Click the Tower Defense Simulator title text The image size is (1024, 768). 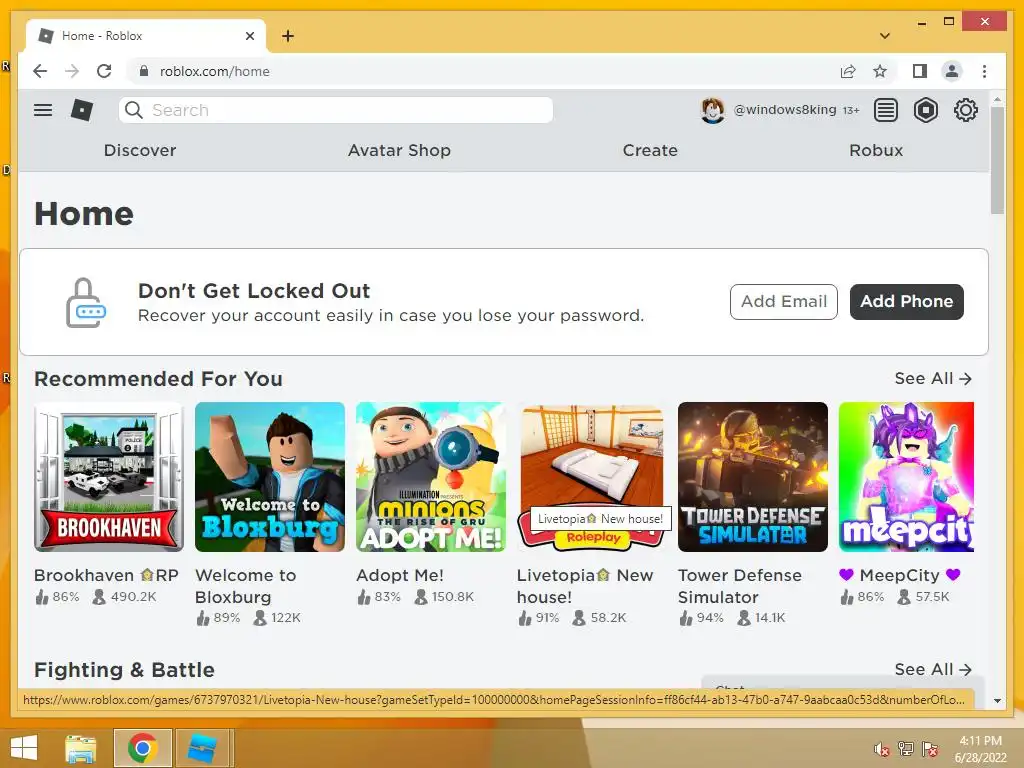(x=739, y=586)
